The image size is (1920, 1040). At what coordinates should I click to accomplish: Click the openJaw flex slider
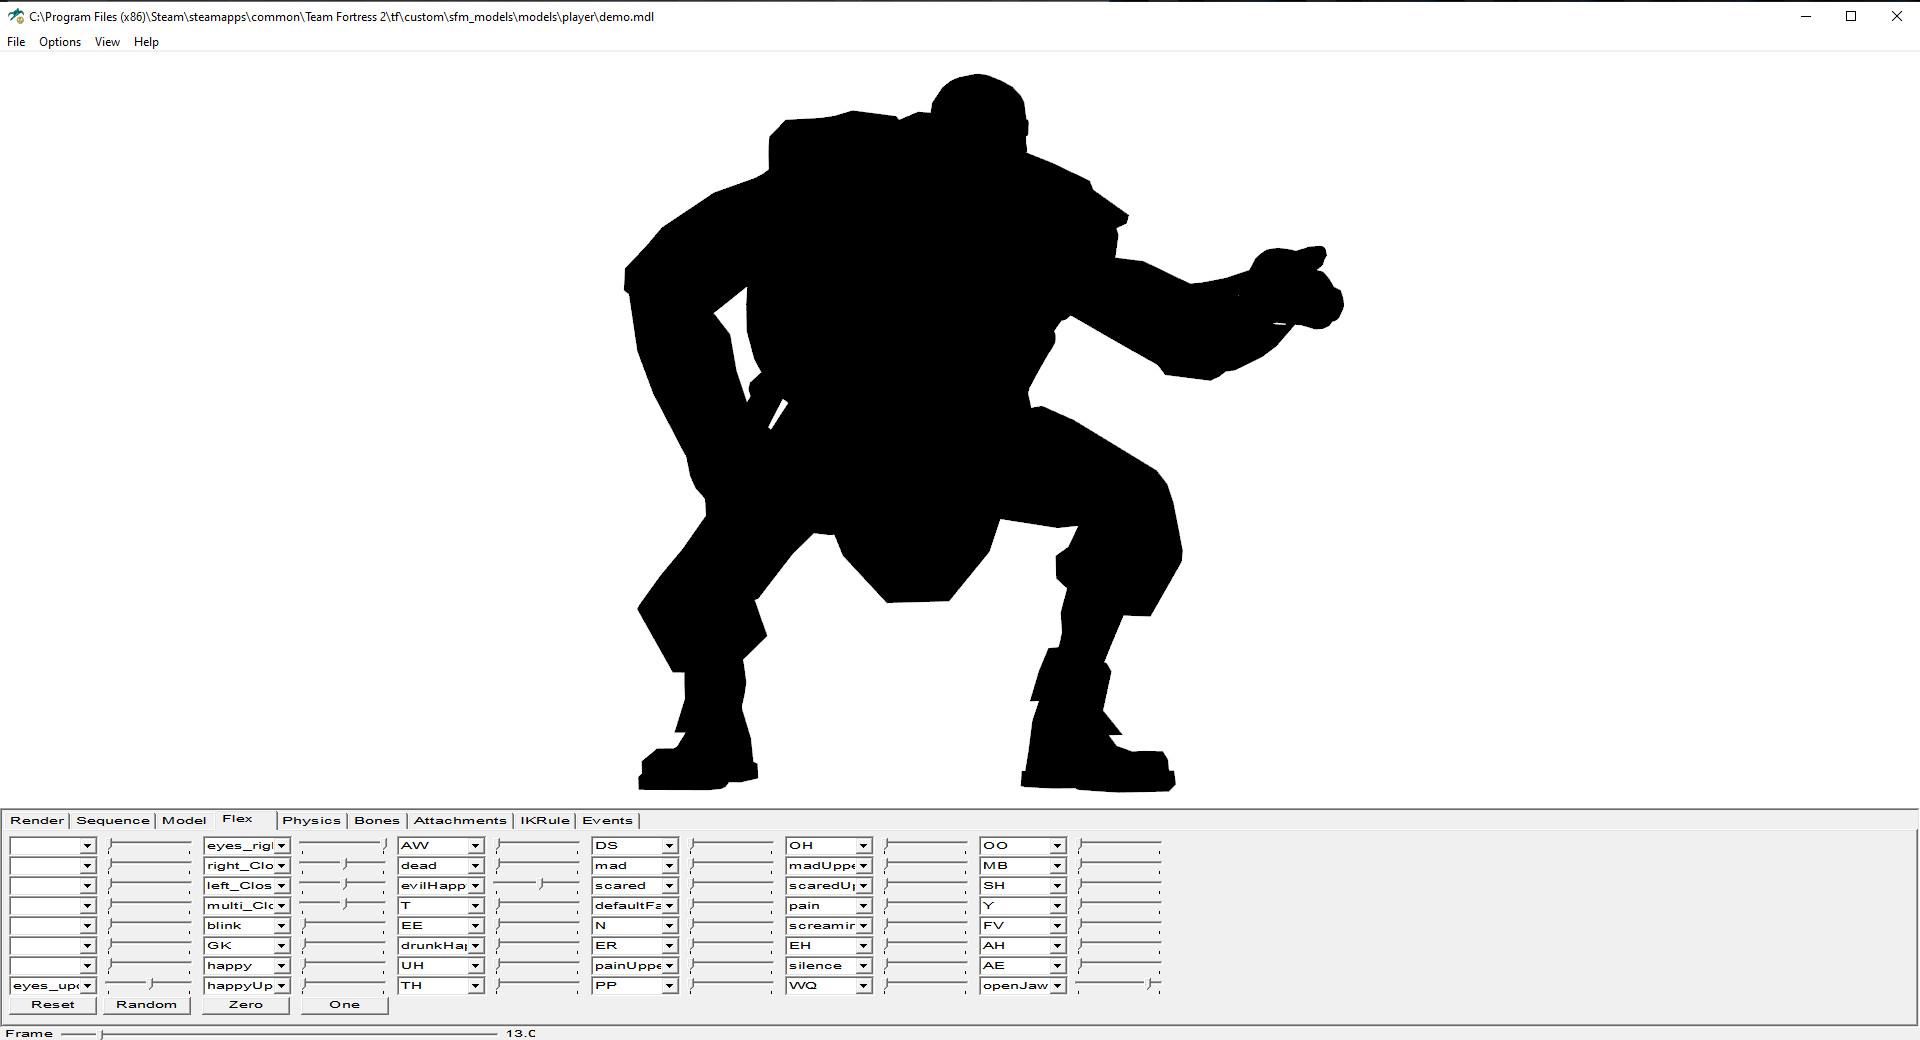click(x=1120, y=985)
